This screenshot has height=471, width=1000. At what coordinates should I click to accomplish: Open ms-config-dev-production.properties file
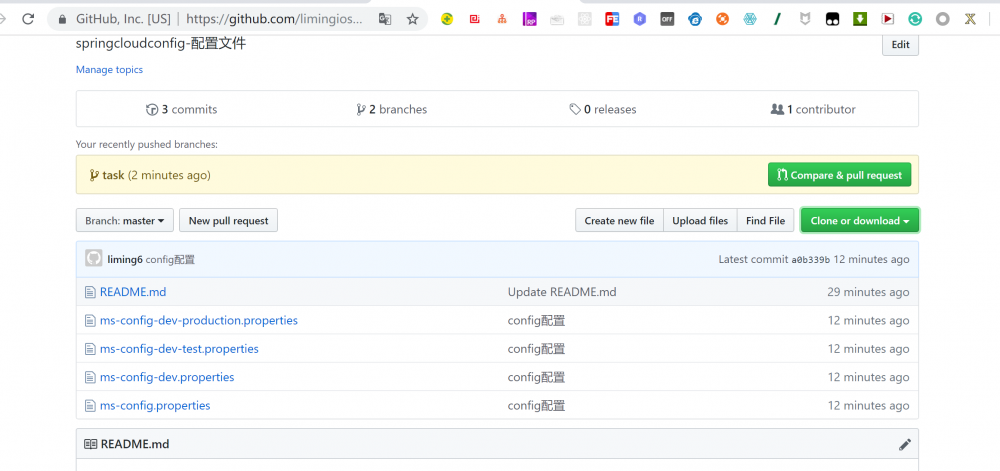tap(199, 320)
